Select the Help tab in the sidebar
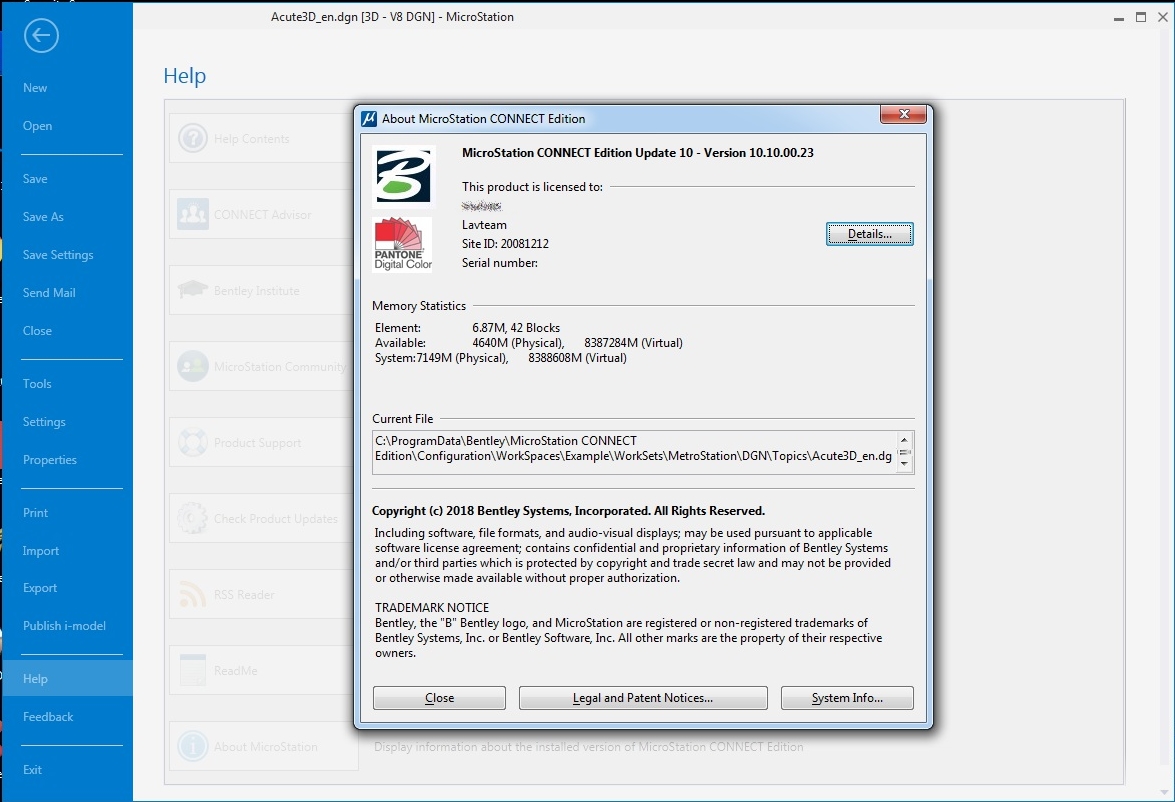This screenshot has width=1175, height=802. (67, 678)
